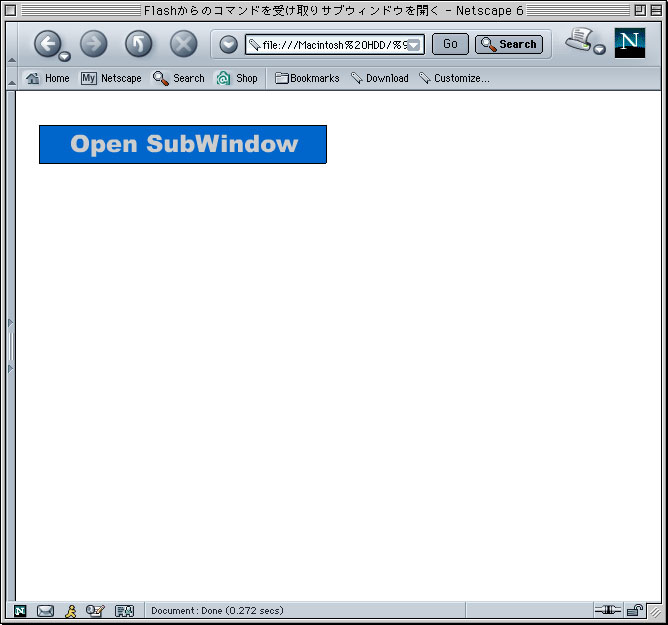Viewport: 668px width, 625px height.
Task: Click the Go button
Action: pyautogui.click(x=450, y=44)
